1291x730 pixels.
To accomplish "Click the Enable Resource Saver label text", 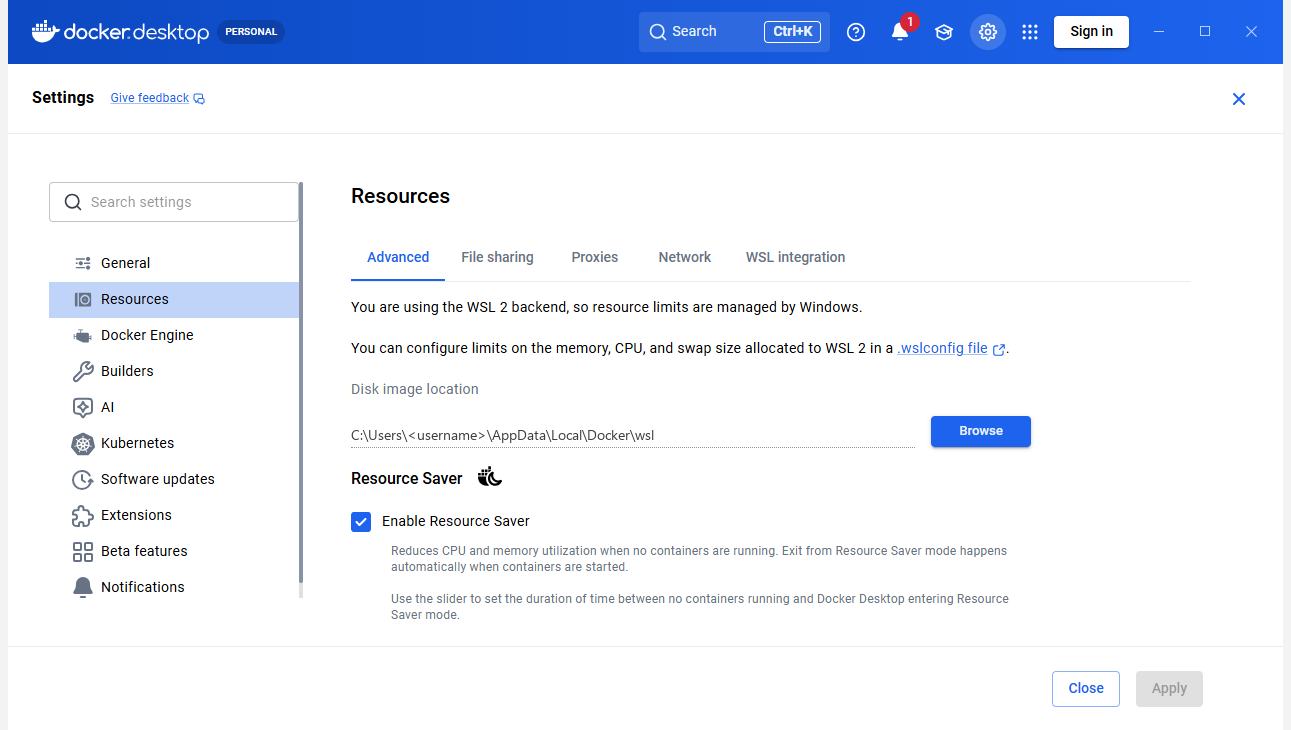I will point(456,521).
